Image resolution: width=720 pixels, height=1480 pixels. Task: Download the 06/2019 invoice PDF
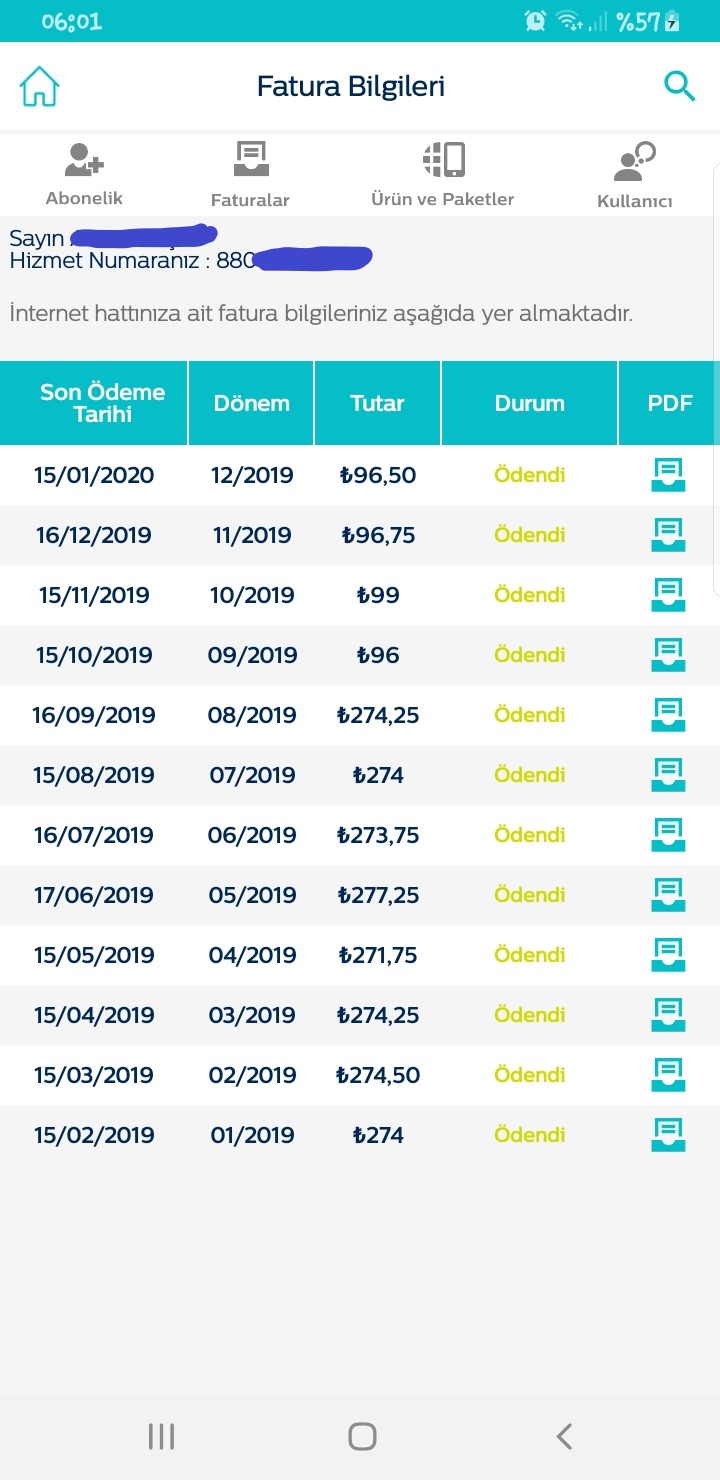[668, 835]
